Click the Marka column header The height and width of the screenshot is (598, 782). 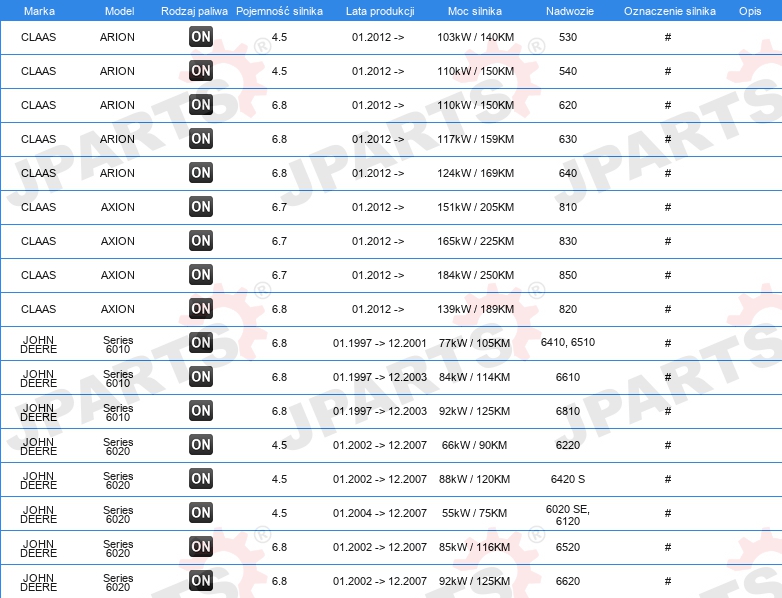pos(39,11)
